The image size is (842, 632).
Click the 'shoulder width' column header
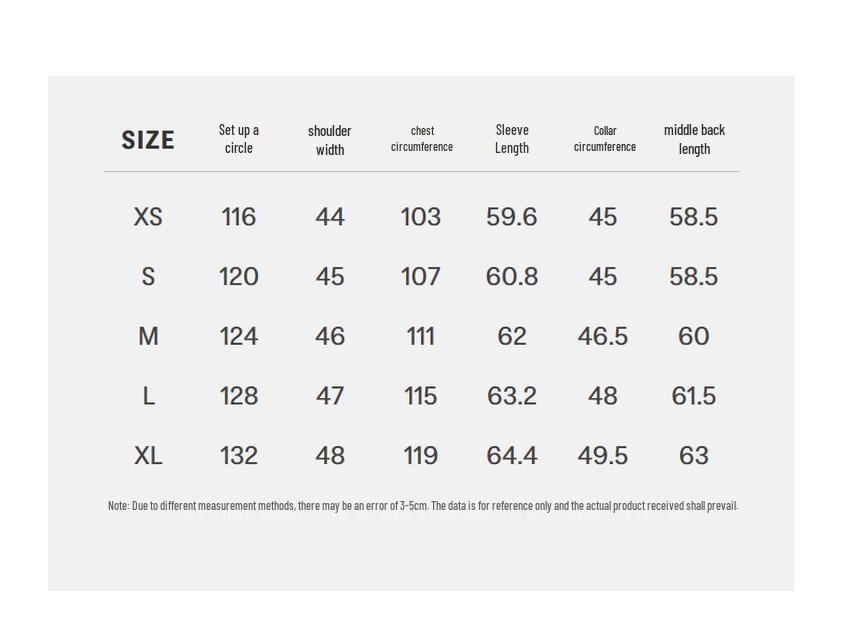tap(329, 140)
